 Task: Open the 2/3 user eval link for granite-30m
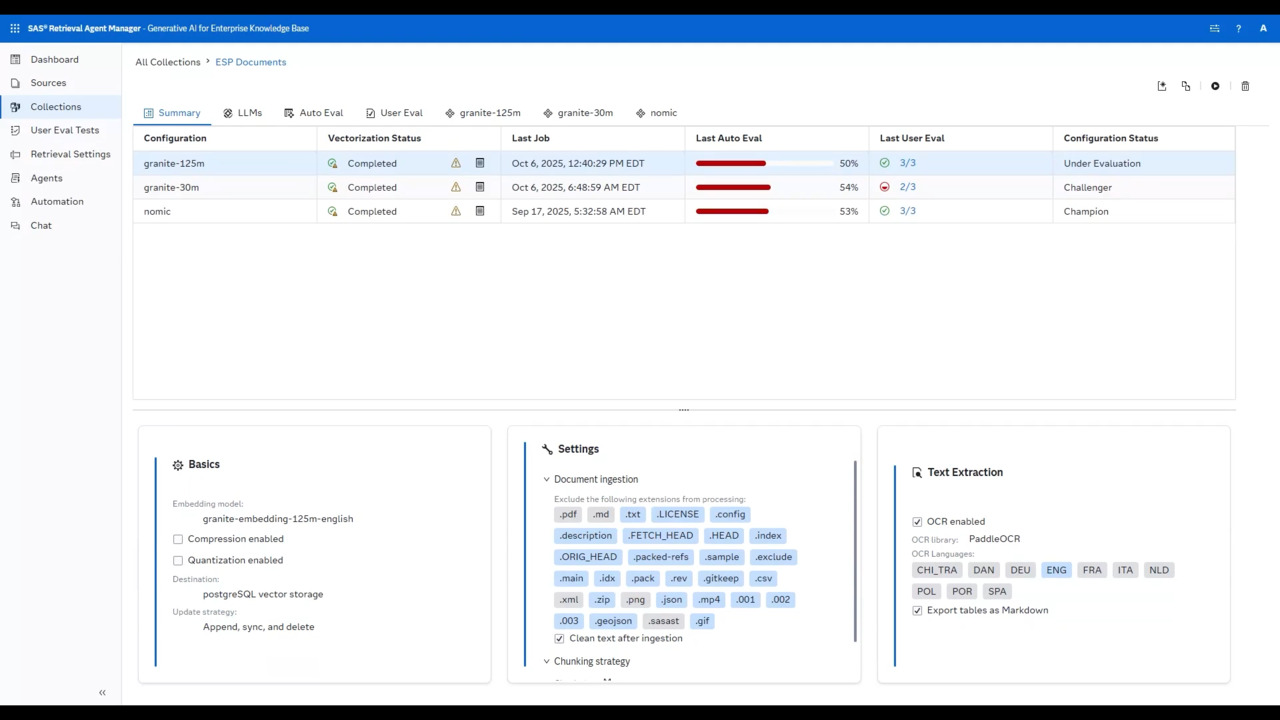pyautogui.click(x=907, y=187)
